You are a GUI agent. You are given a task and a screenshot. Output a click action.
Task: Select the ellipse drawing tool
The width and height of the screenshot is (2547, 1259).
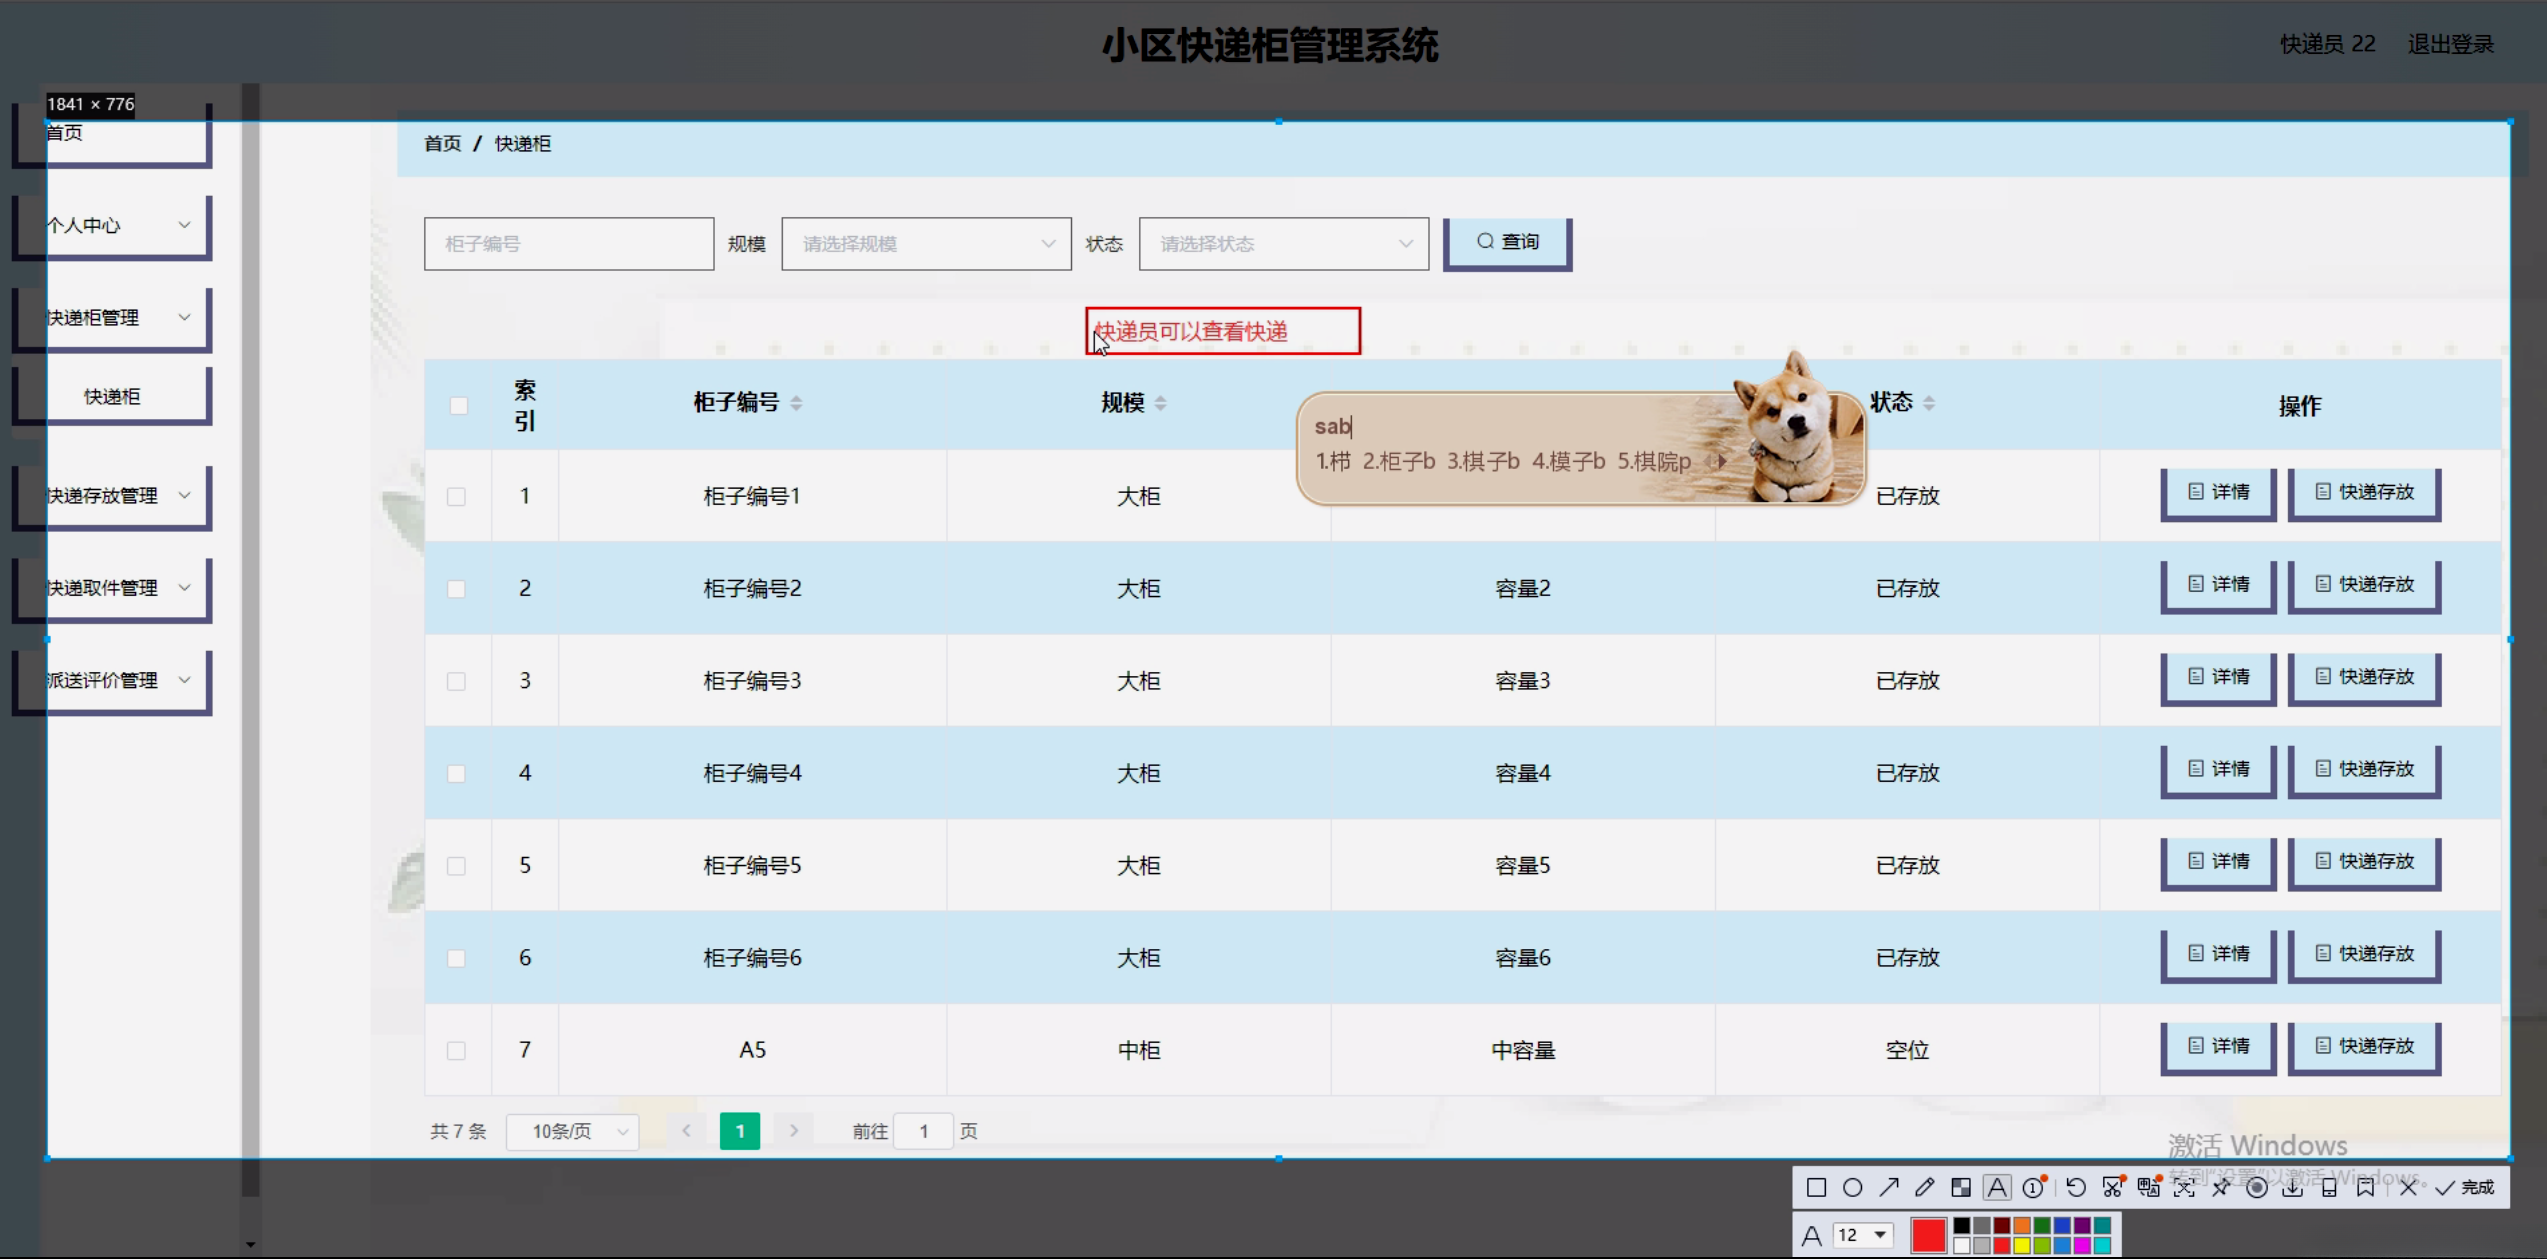[x=1852, y=1187]
